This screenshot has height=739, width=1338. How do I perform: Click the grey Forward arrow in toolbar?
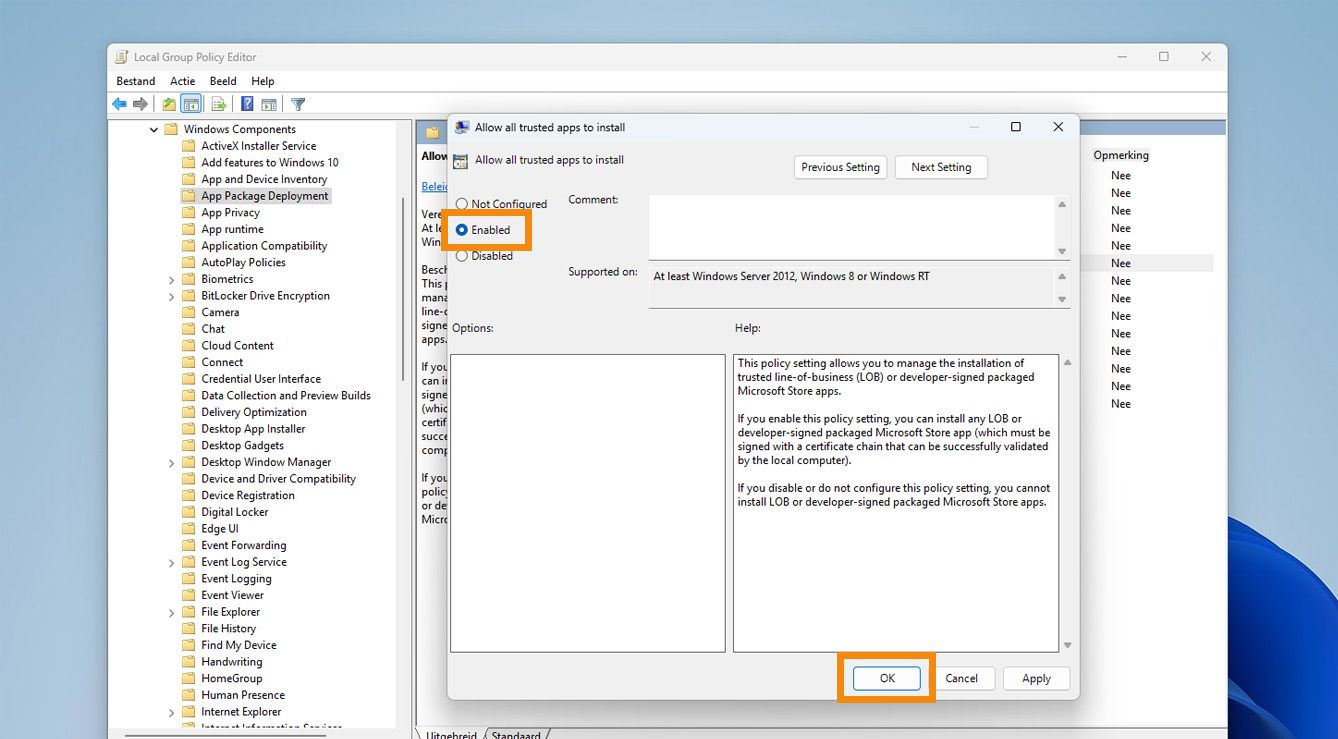click(140, 104)
